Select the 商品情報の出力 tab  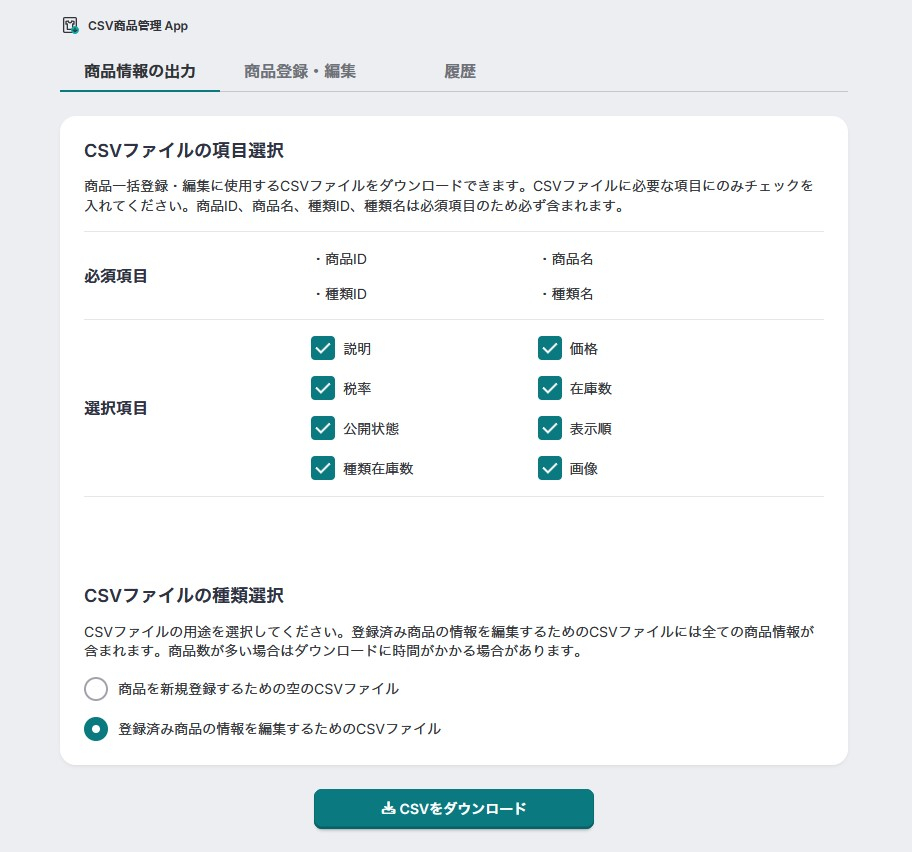(x=140, y=71)
